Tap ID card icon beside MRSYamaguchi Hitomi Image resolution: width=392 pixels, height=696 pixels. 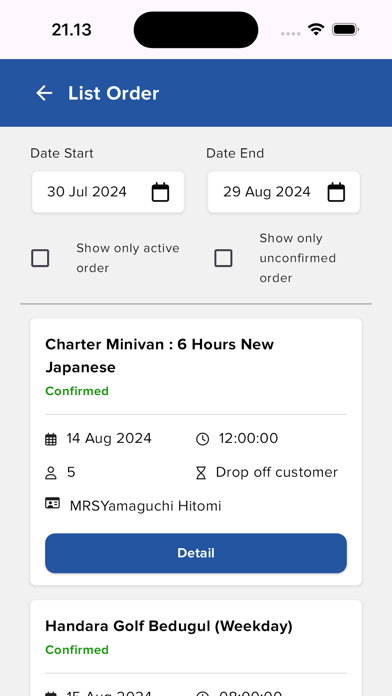[x=52, y=503]
